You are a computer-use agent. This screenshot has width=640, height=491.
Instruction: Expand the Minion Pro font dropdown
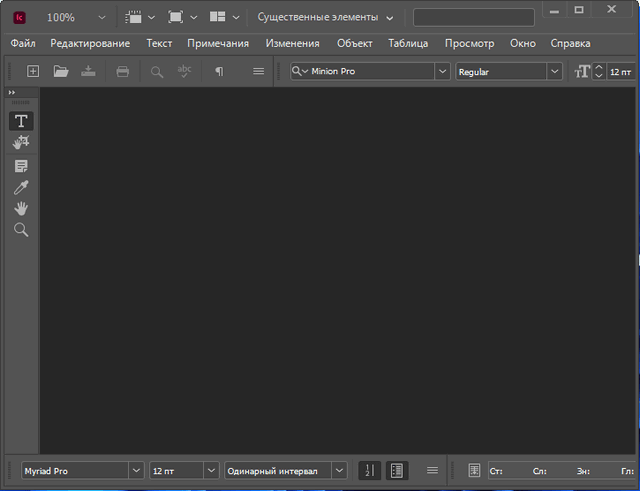tap(441, 71)
